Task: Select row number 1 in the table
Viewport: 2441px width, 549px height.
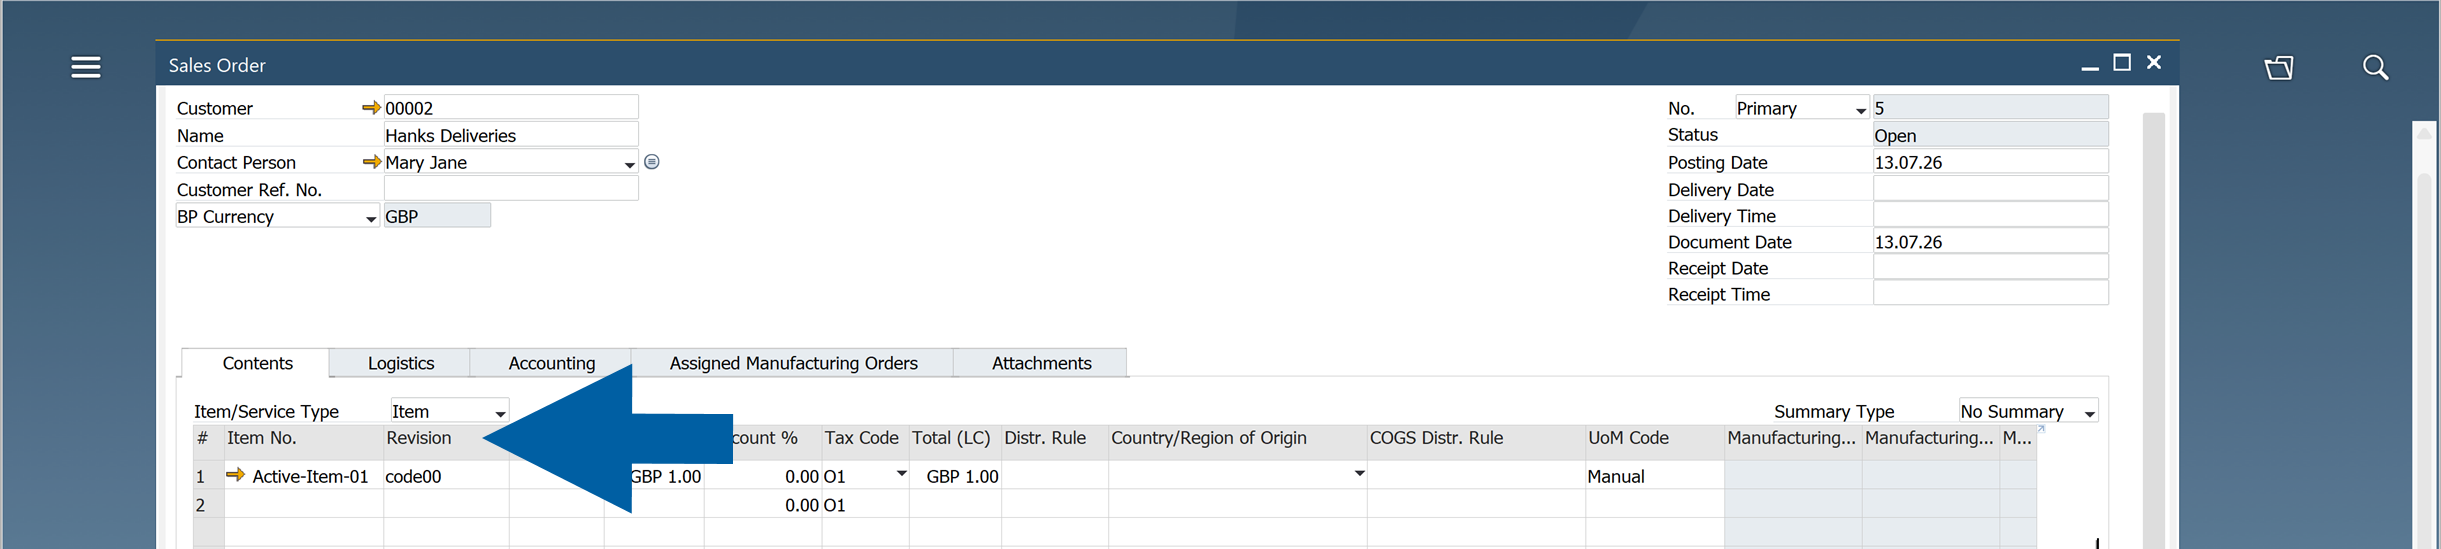Action: [208, 476]
